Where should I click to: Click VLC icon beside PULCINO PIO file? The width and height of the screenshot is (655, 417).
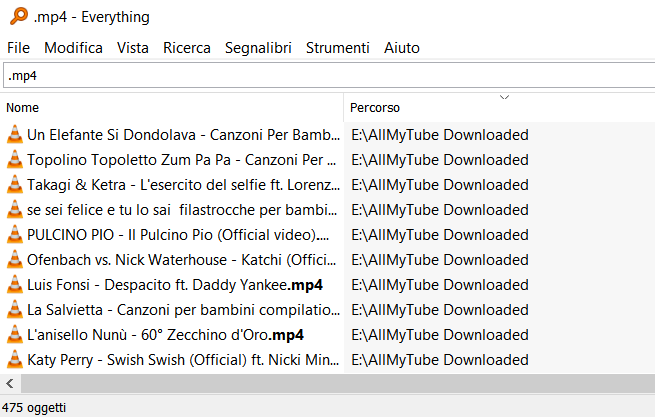coord(15,235)
